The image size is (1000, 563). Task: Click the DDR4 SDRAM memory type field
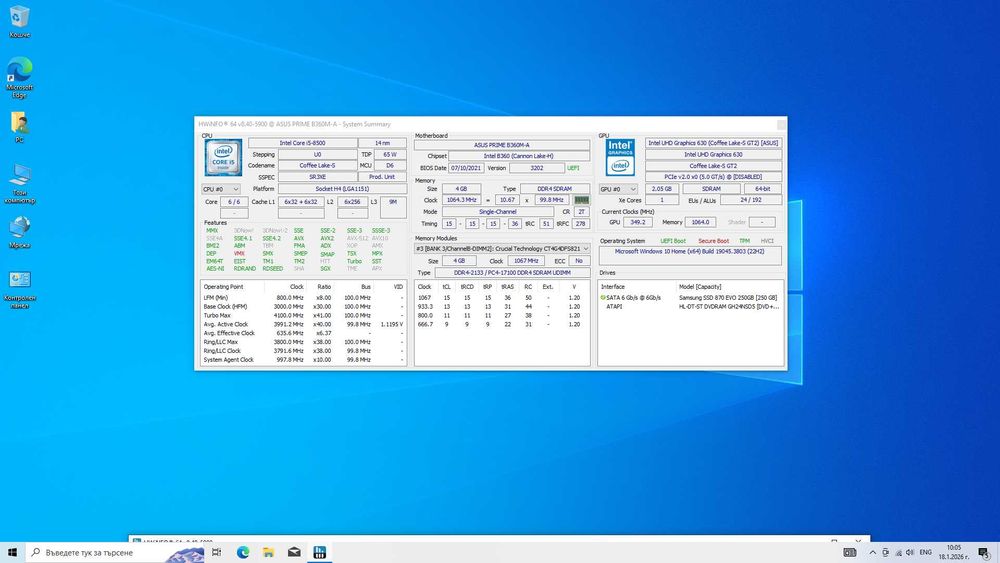[555, 189]
